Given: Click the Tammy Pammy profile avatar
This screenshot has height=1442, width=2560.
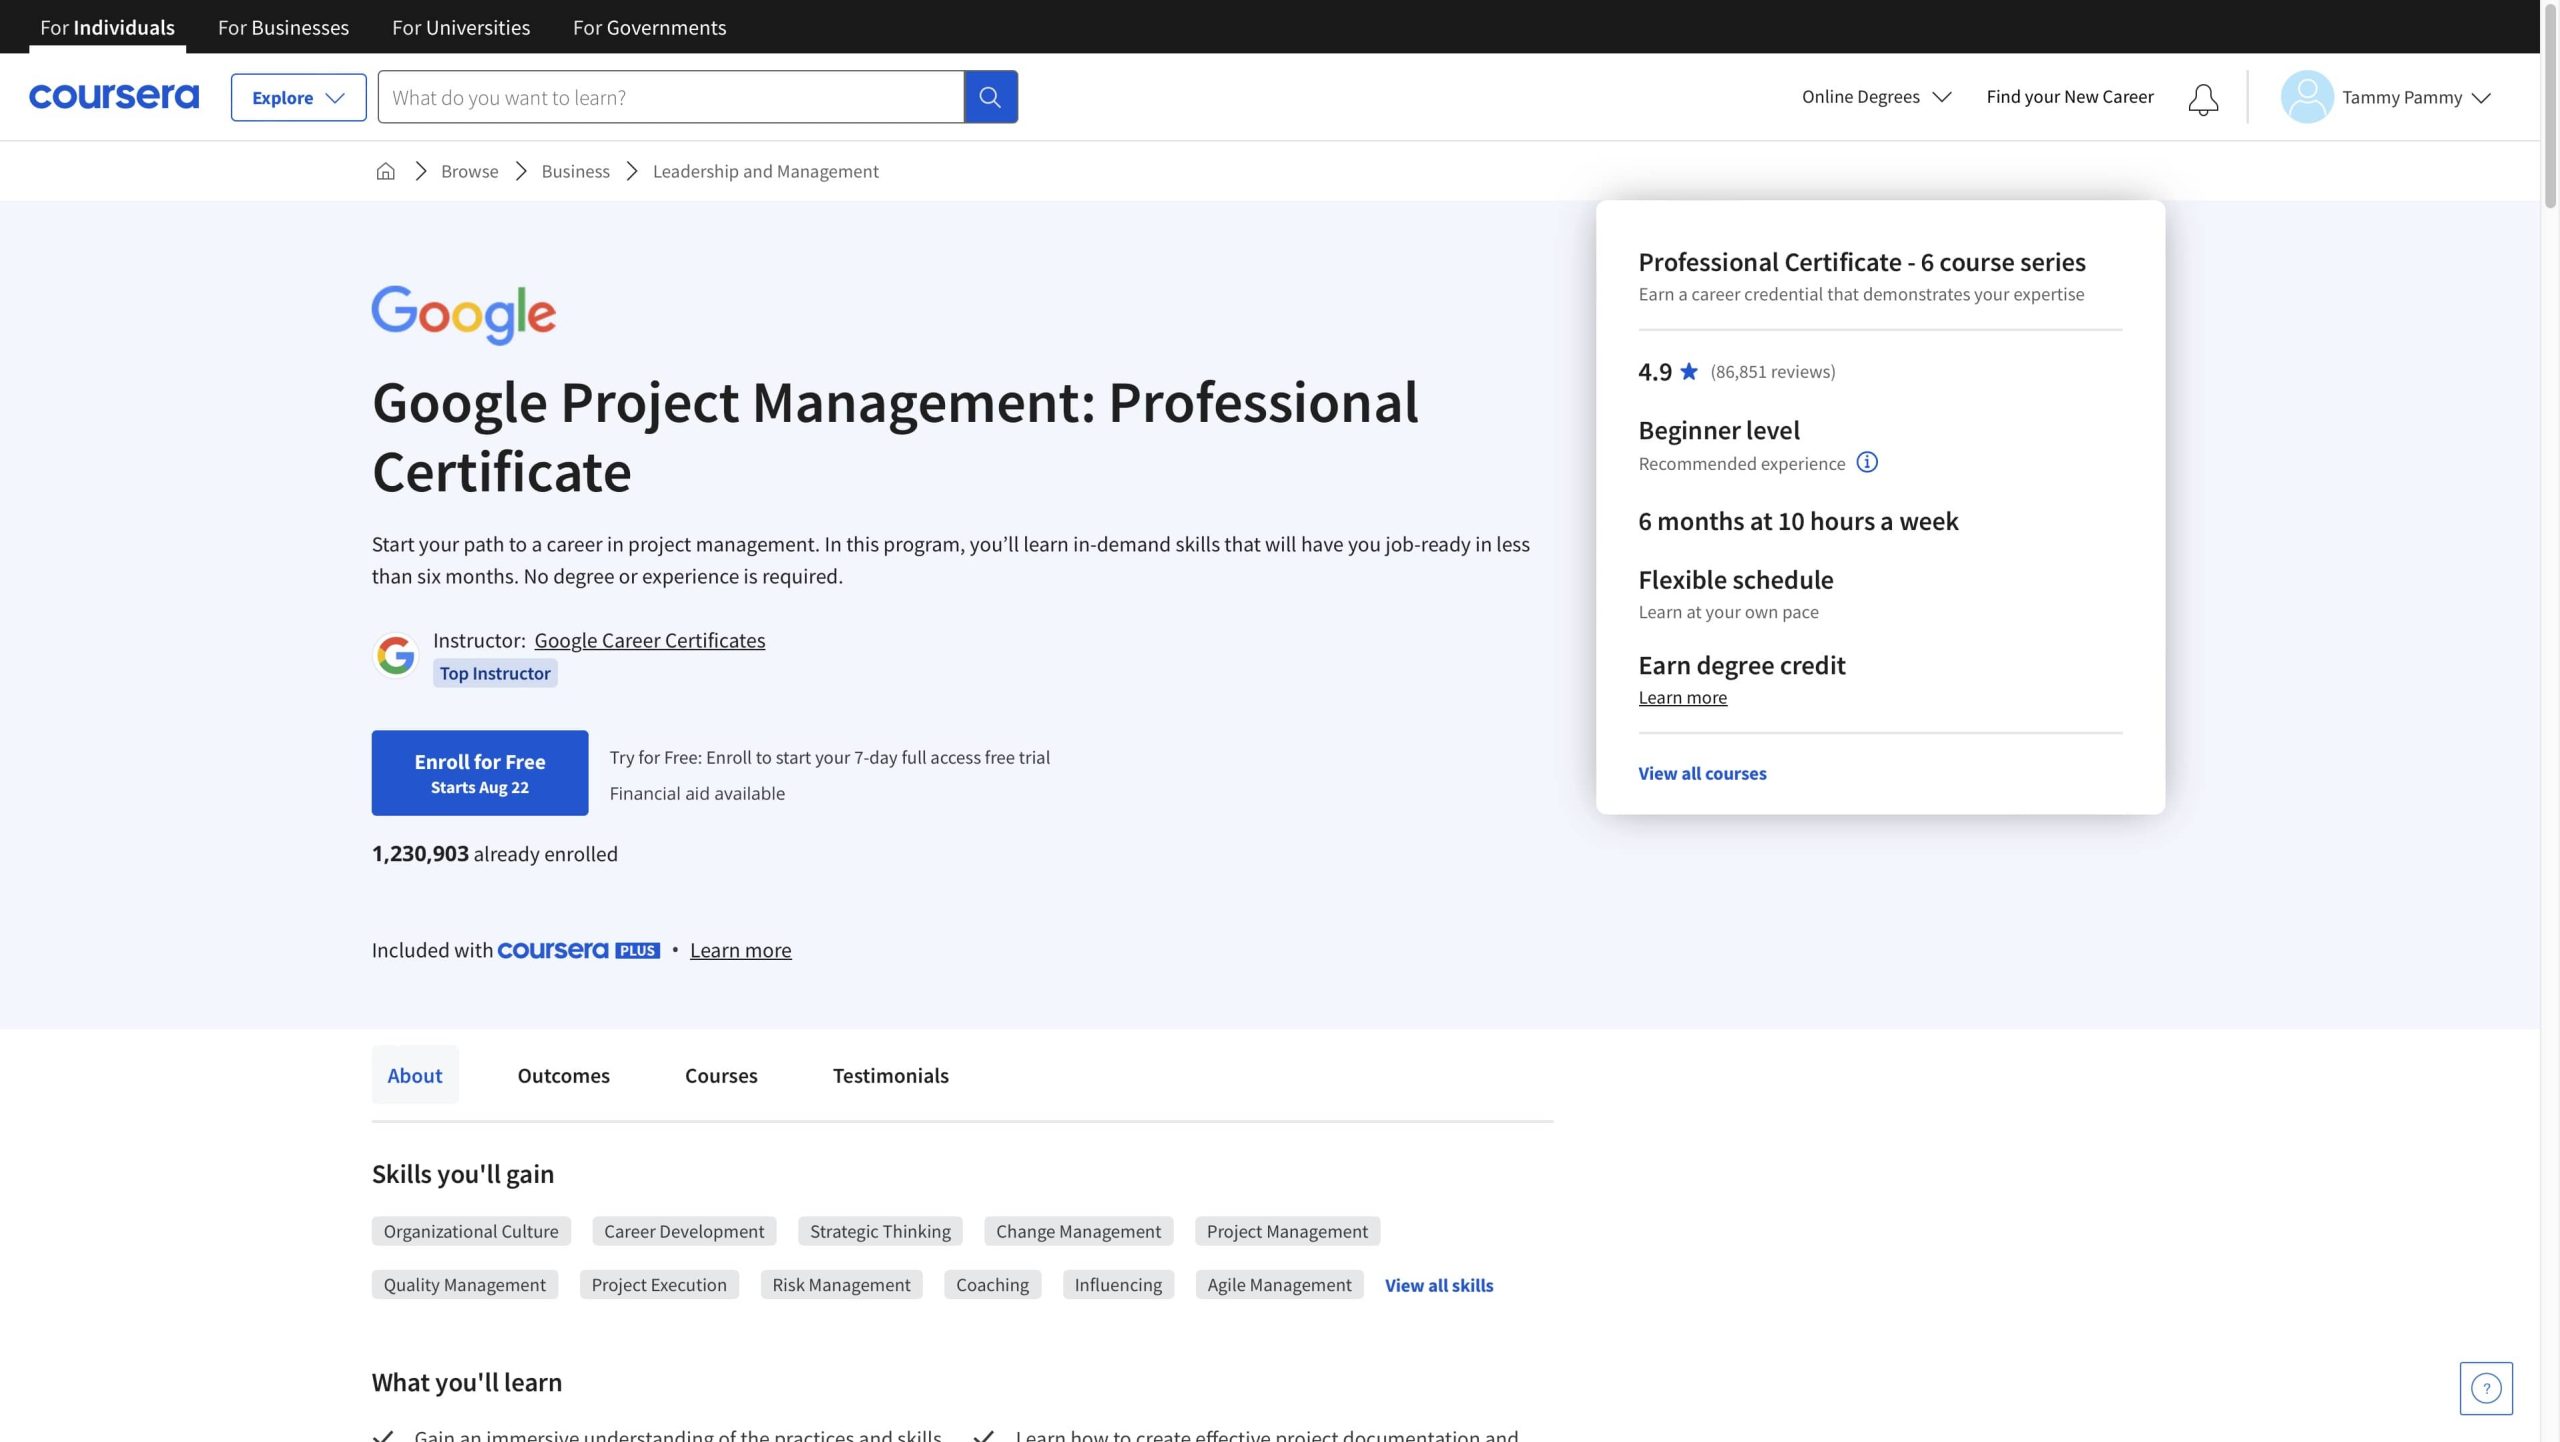Looking at the screenshot, I should pyautogui.click(x=2306, y=97).
